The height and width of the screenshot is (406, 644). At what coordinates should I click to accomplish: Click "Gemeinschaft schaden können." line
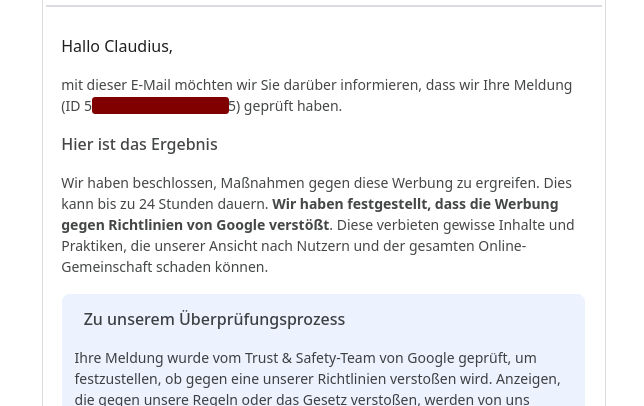[164, 267]
